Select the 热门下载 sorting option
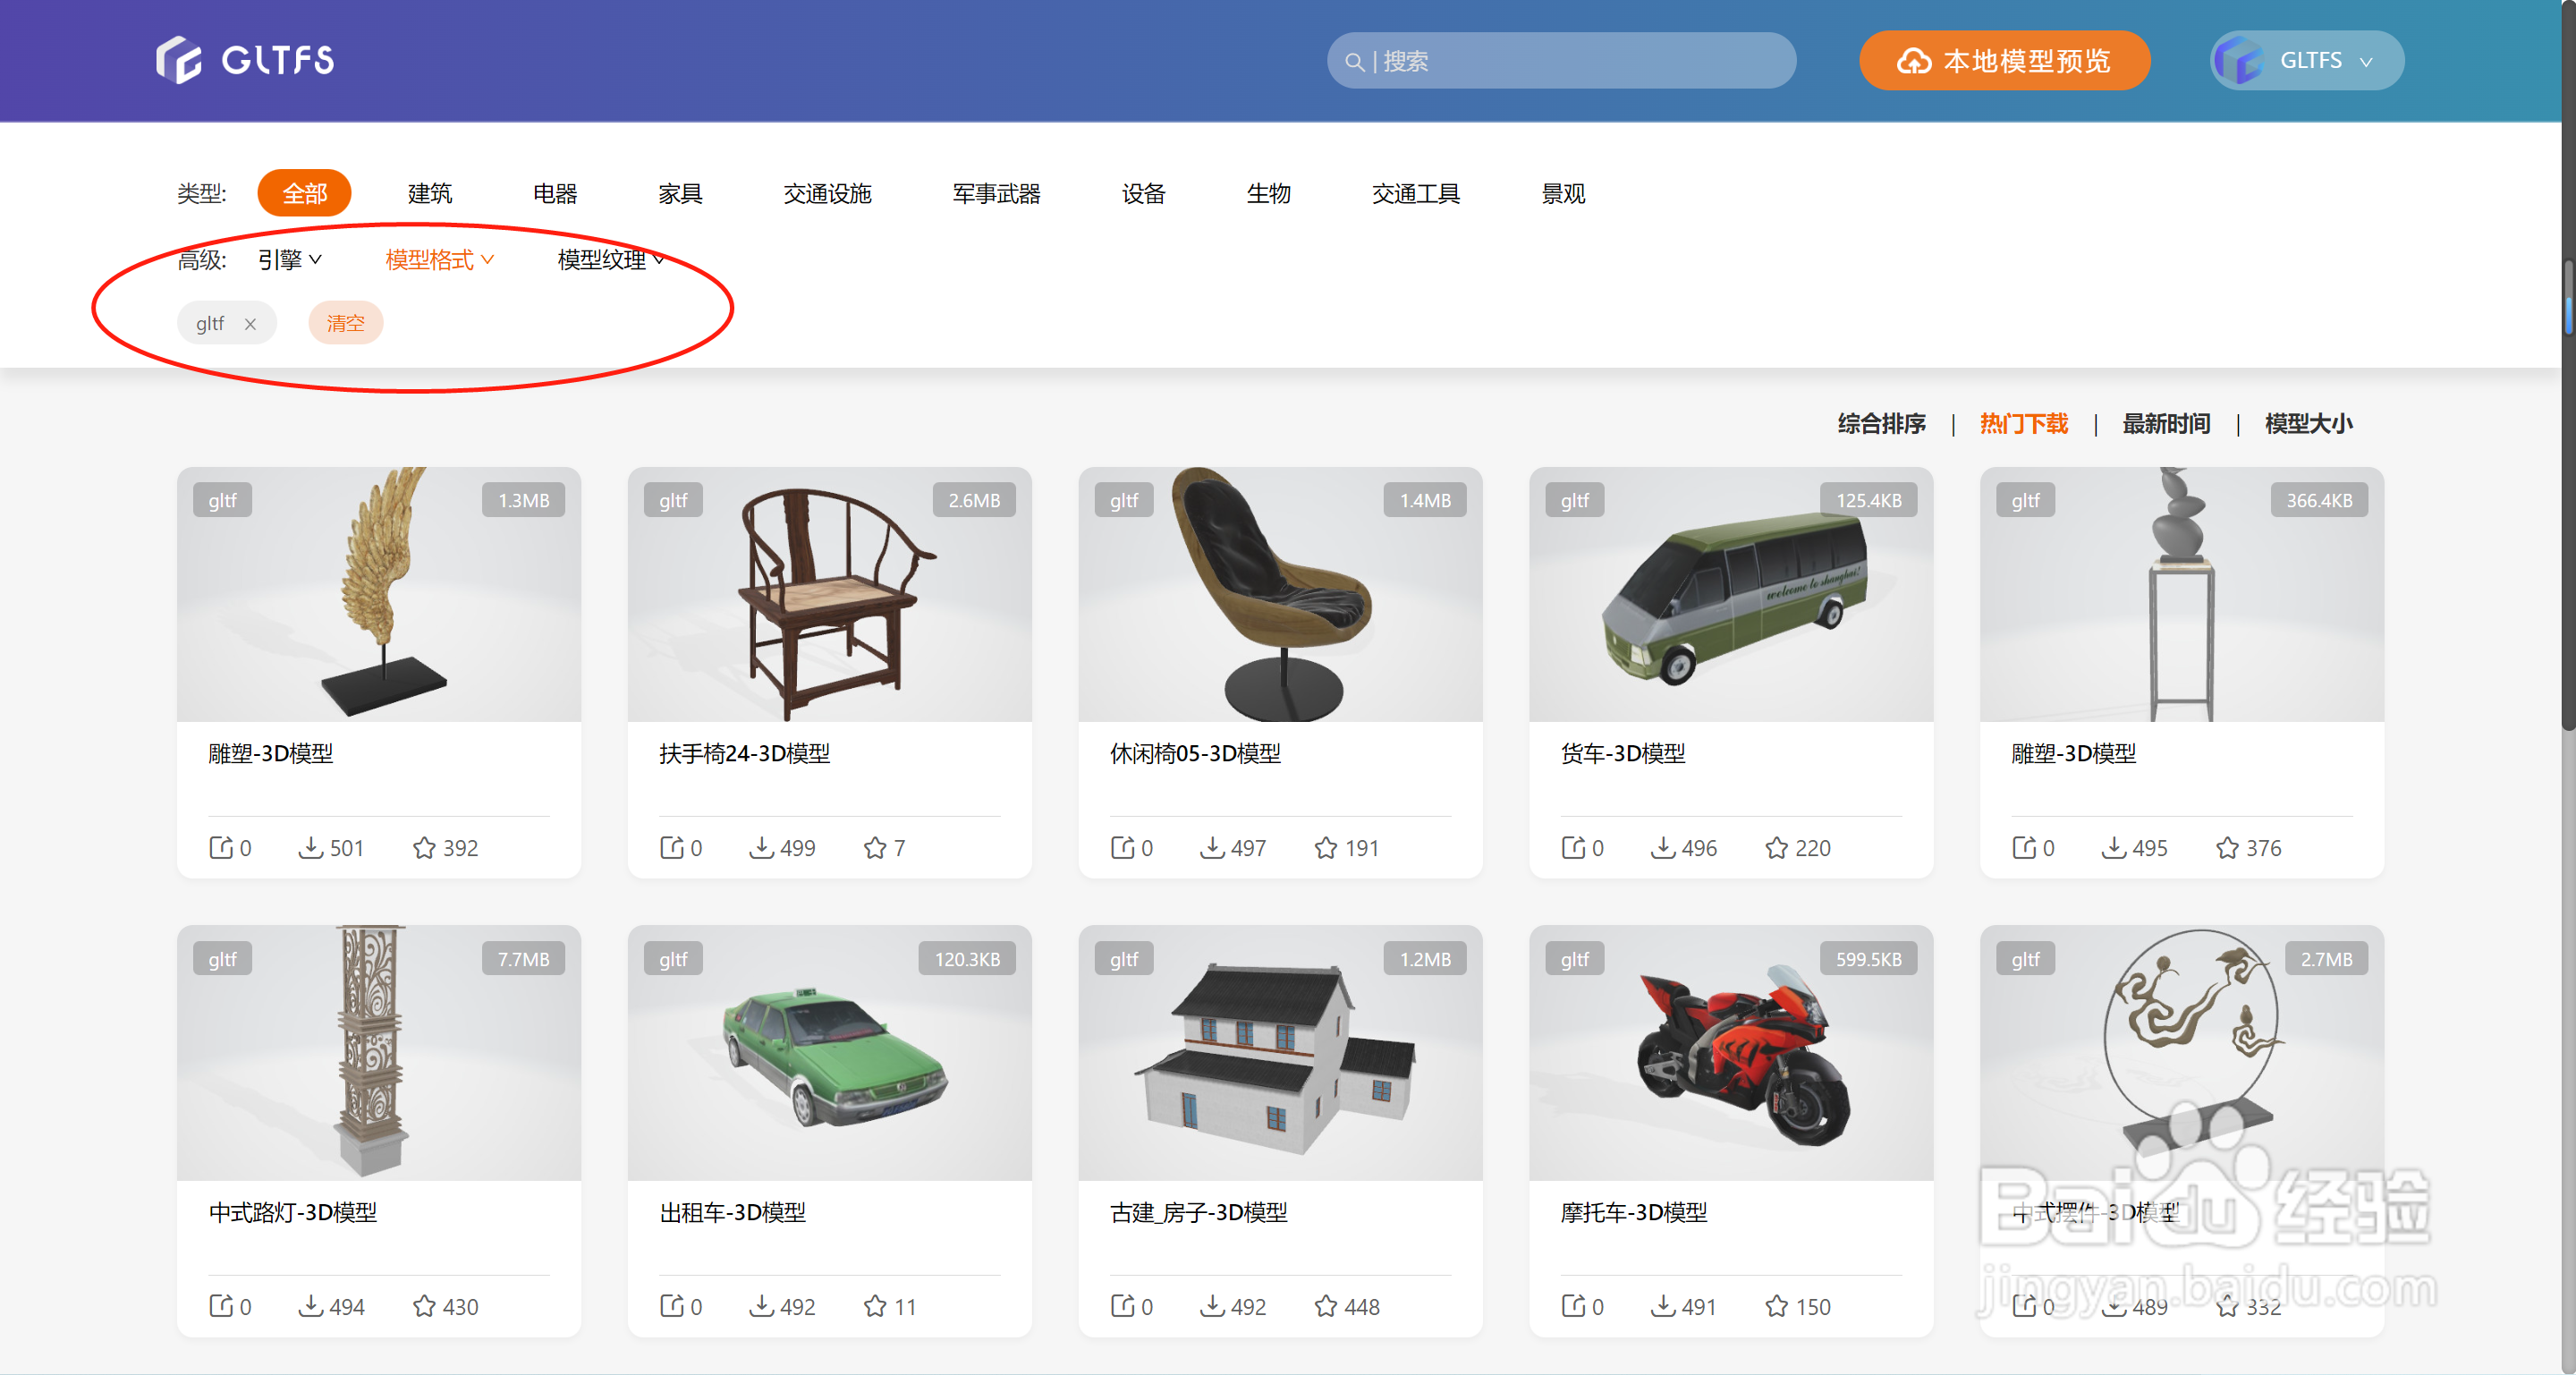 coord(2023,423)
